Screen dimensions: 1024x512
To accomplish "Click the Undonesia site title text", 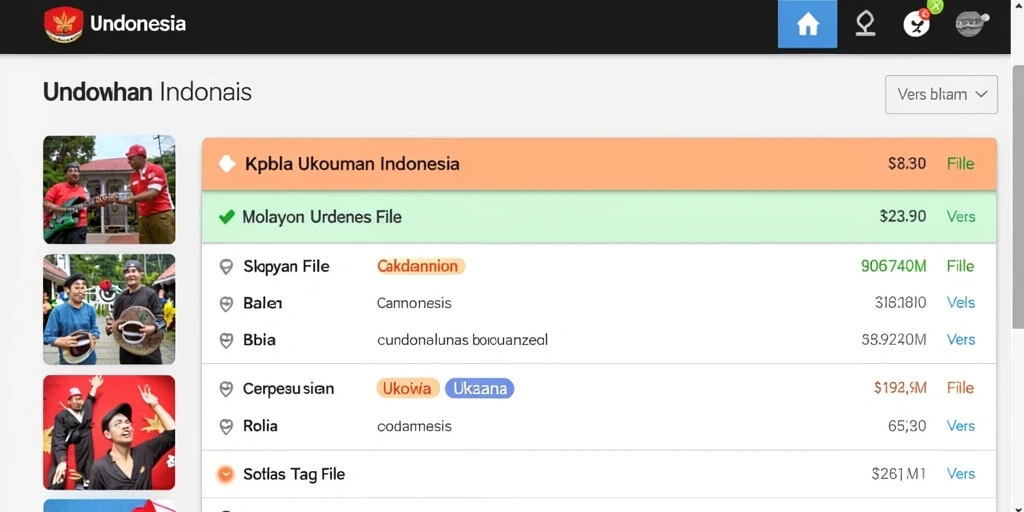I will coord(138,24).
